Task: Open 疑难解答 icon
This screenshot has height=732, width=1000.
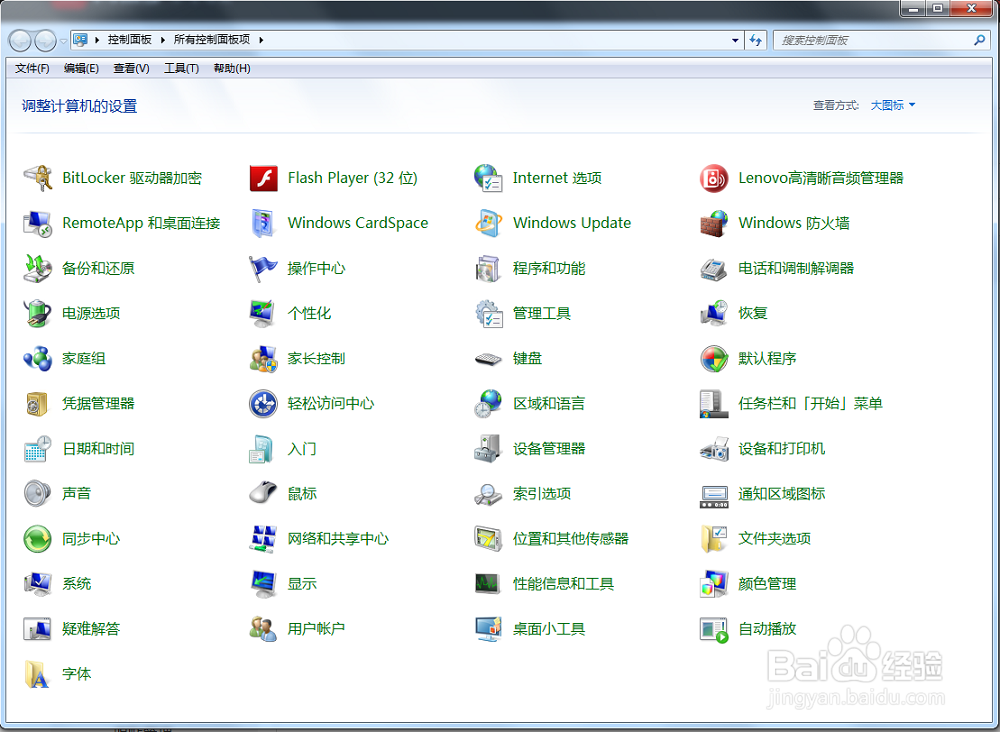Action: click(x=38, y=629)
